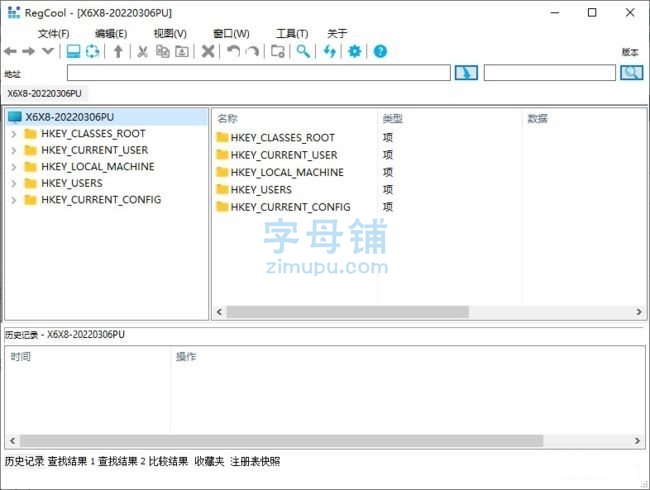Open the 工具(T) menu
This screenshot has width=650, height=490.
click(292, 34)
